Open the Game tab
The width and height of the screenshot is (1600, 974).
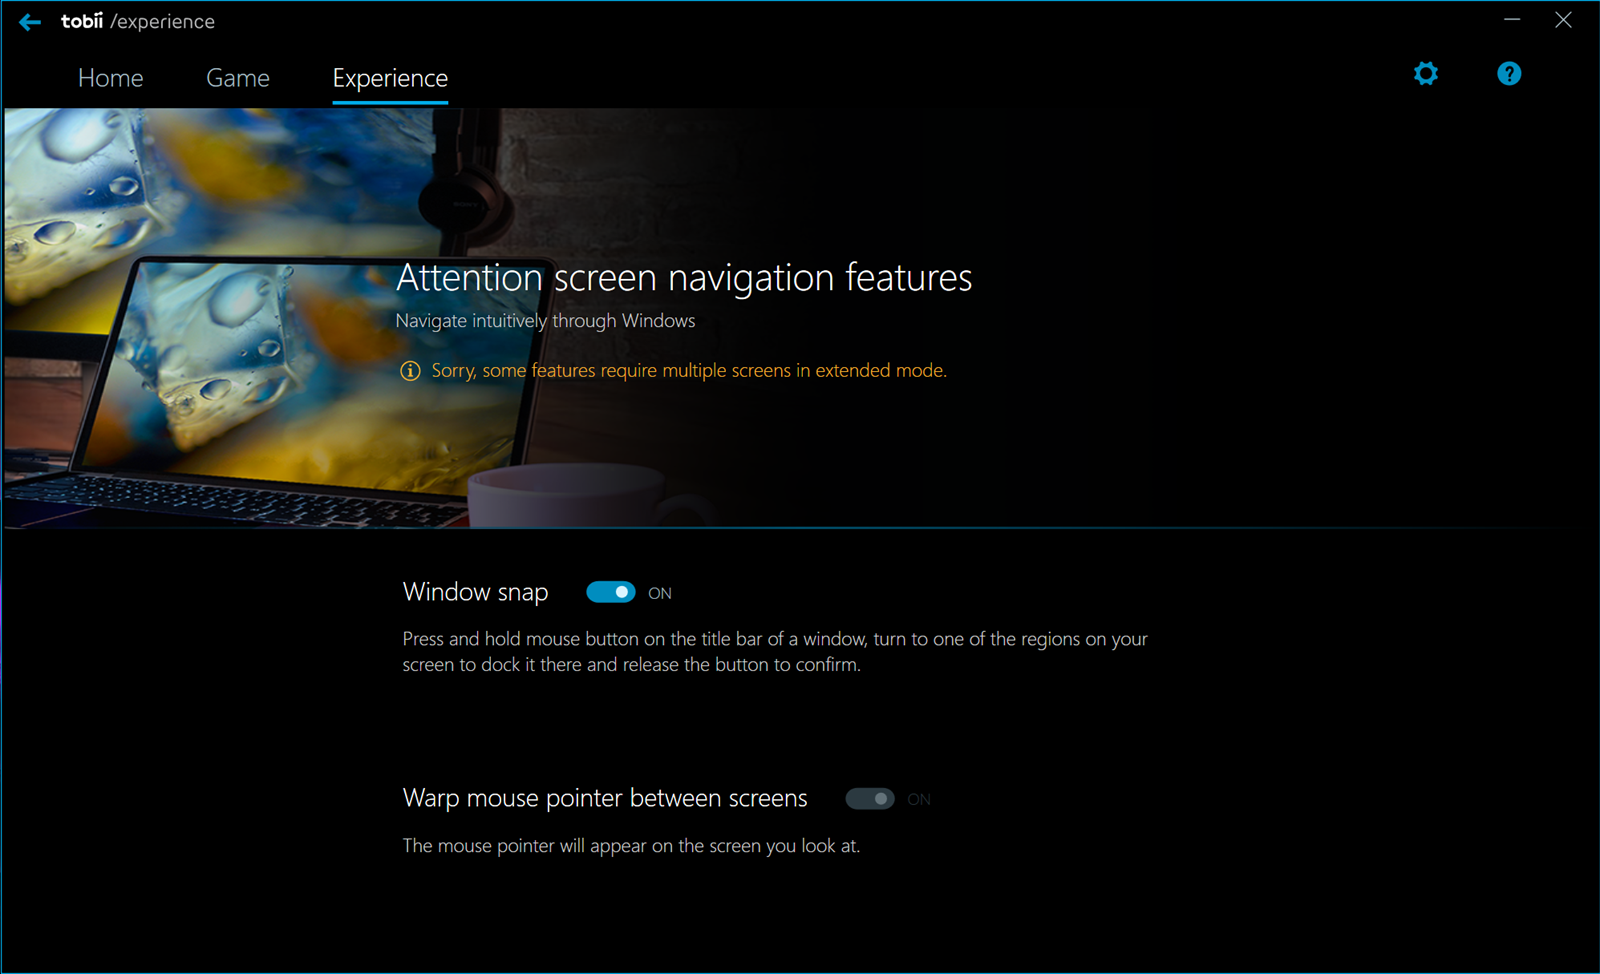(238, 78)
